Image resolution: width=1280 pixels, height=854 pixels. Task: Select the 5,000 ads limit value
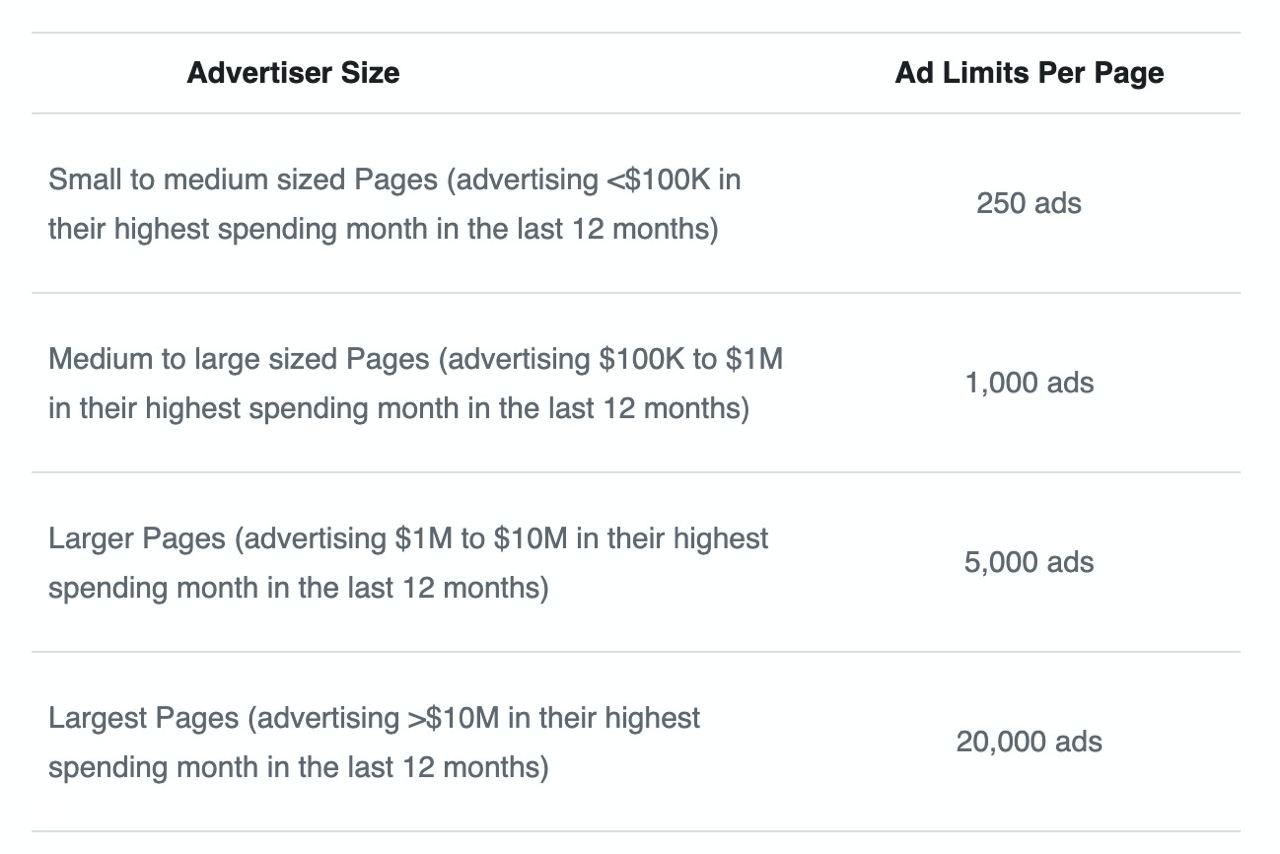coord(1029,562)
